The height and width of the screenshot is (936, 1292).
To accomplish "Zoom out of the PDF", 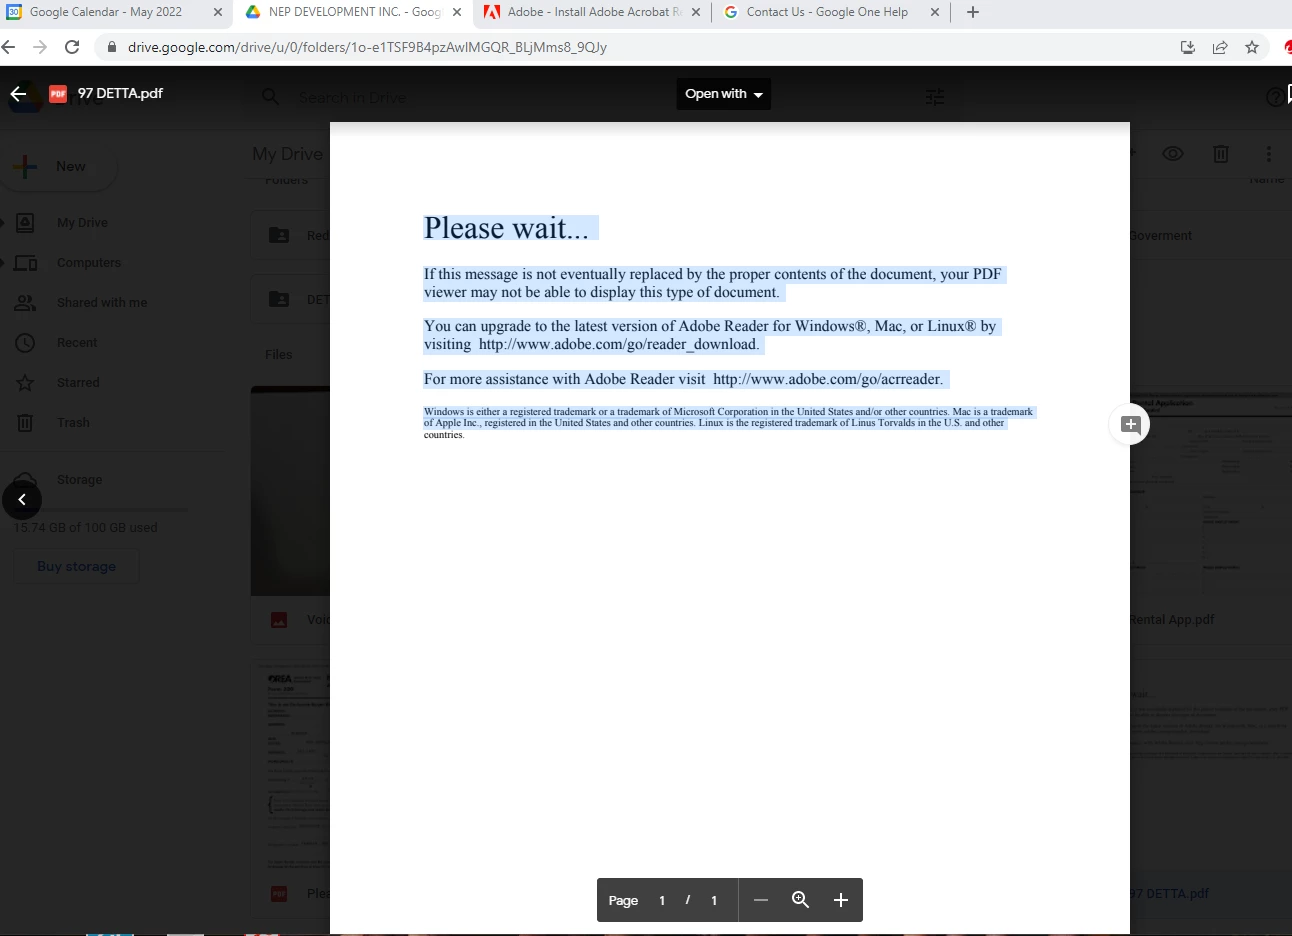I will [x=761, y=900].
